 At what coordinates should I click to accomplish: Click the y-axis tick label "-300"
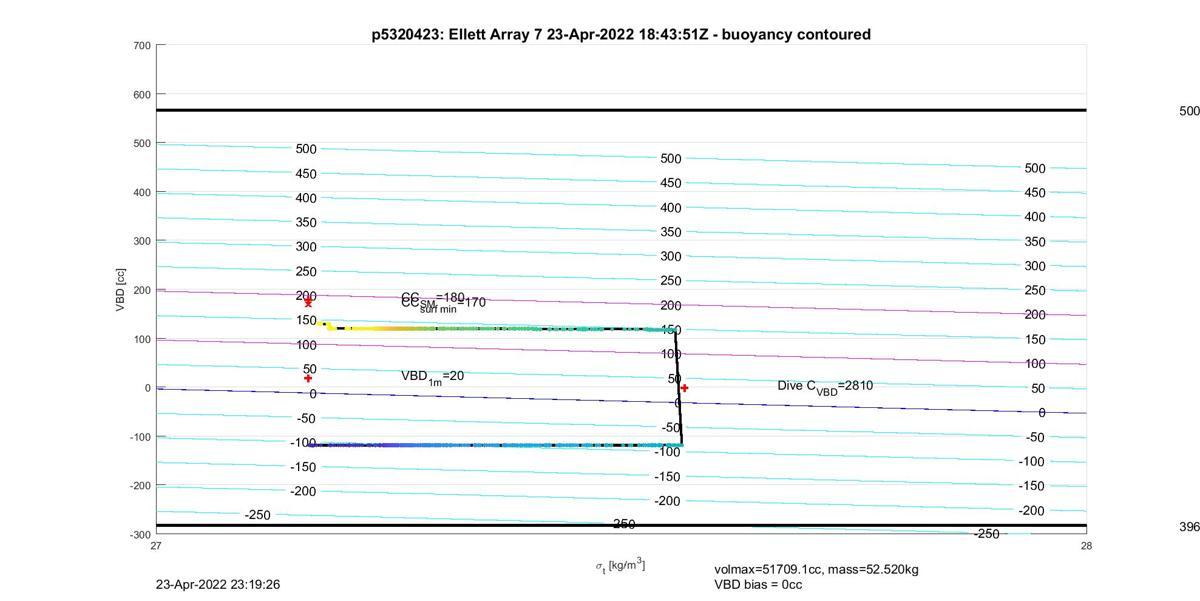139,535
